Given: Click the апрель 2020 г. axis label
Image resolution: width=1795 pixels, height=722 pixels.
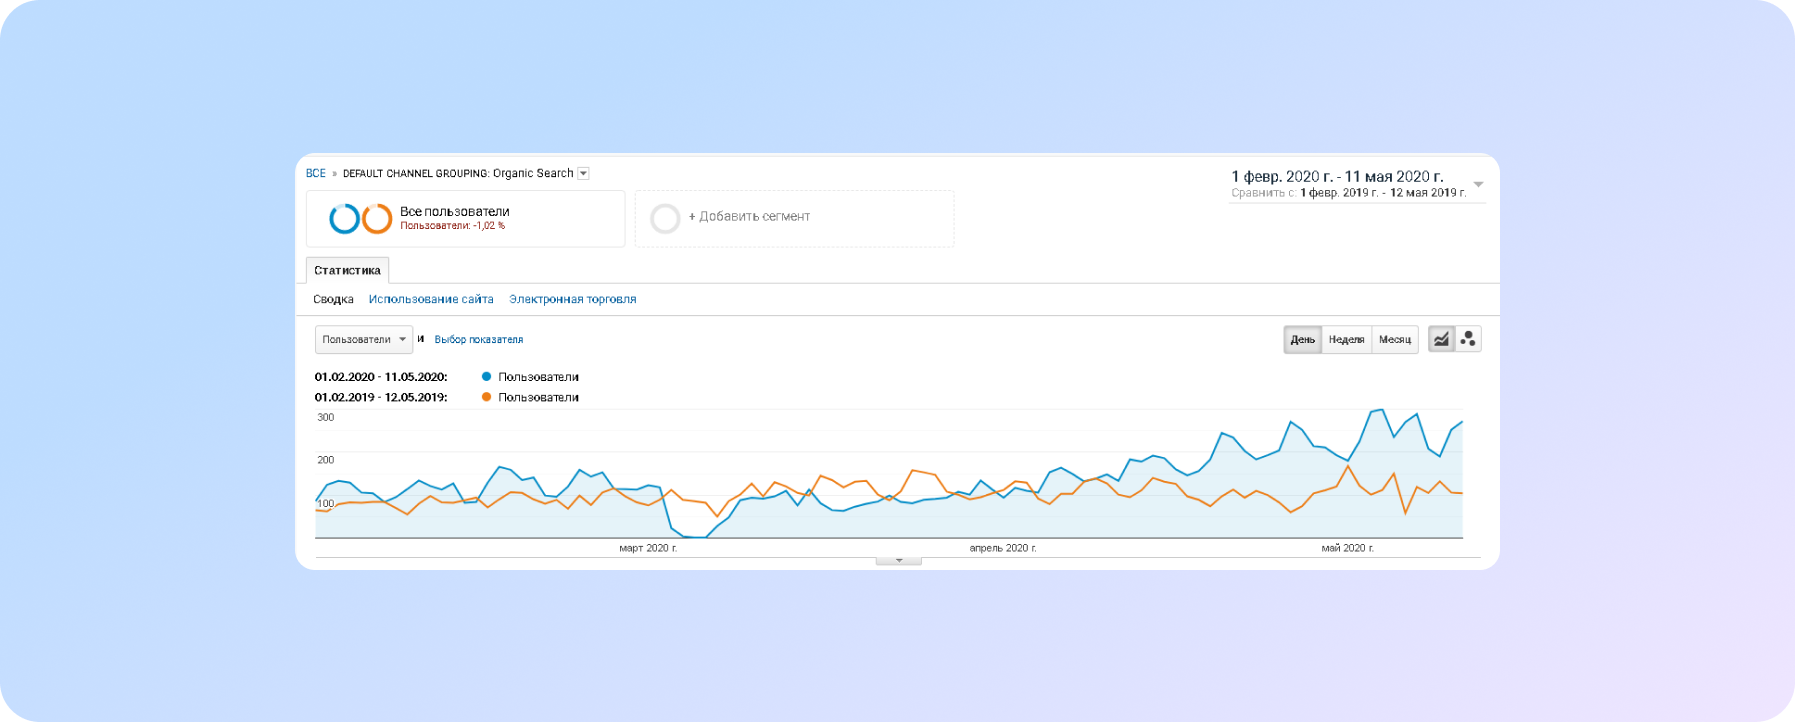Looking at the screenshot, I should (1003, 548).
